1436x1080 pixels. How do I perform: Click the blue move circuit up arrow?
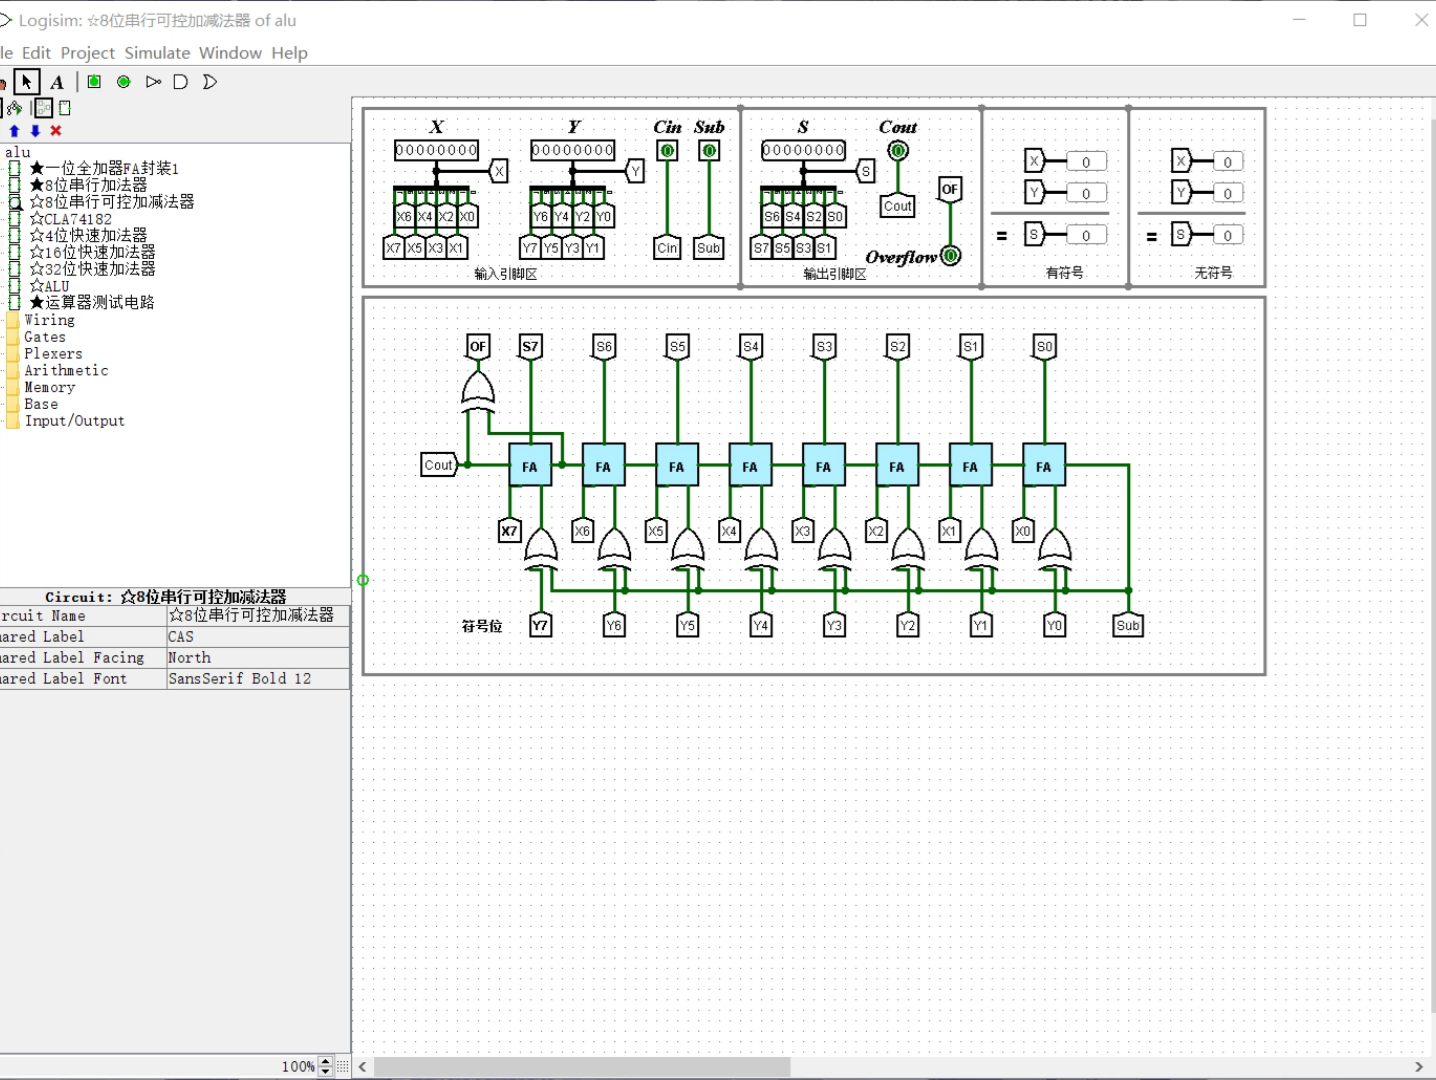click(x=14, y=131)
